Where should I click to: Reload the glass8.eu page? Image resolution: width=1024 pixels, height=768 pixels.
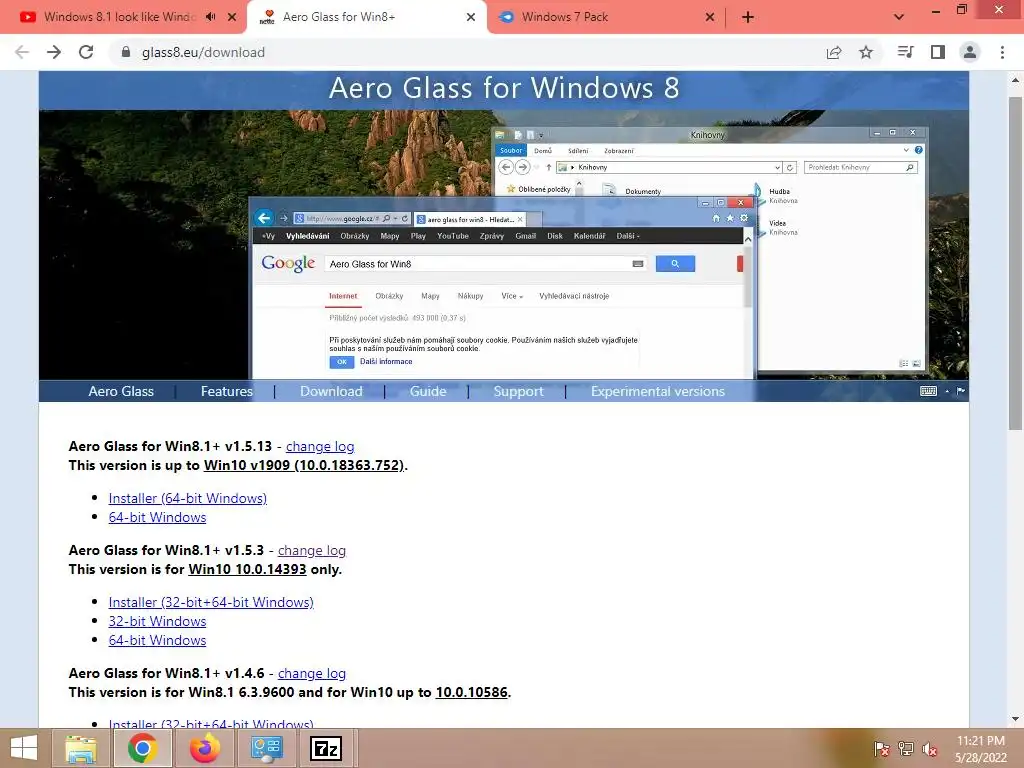click(x=86, y=52)
